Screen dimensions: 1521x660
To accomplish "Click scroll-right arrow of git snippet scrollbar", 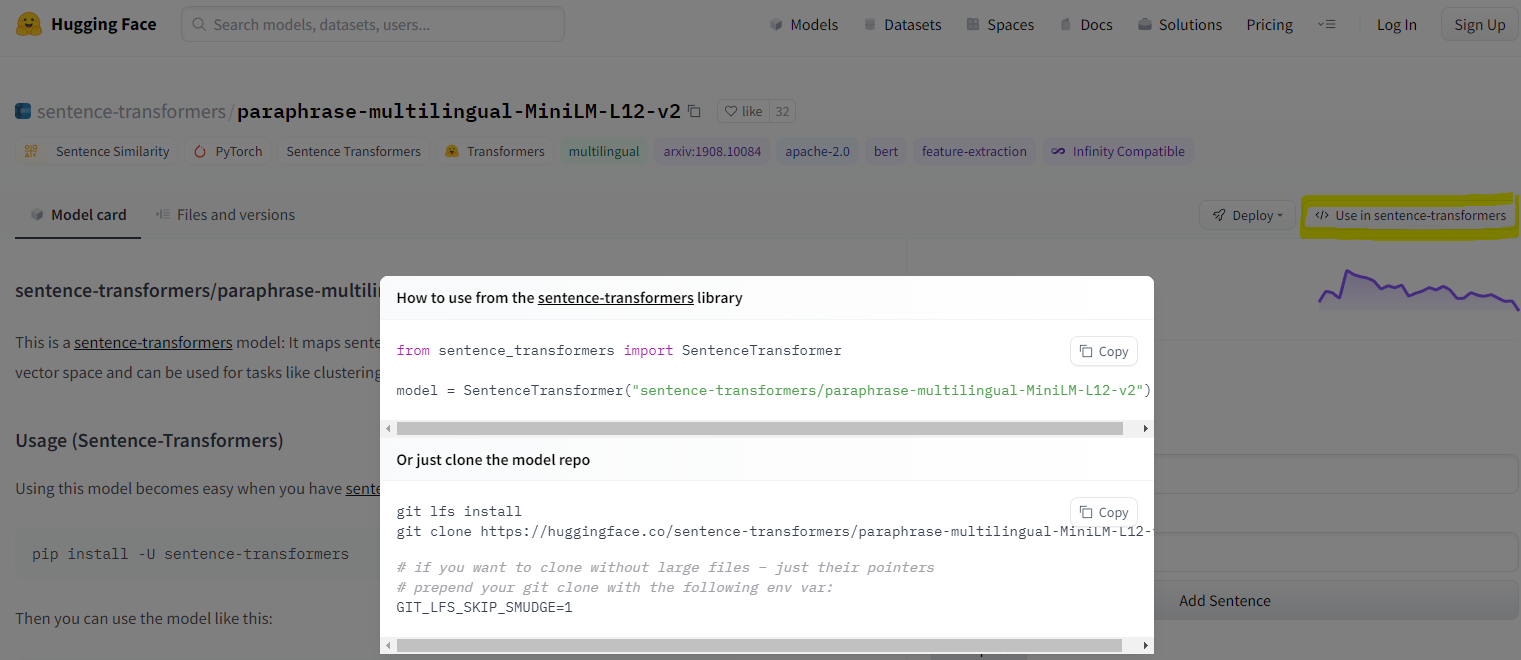I will [x=1146, y=646].
